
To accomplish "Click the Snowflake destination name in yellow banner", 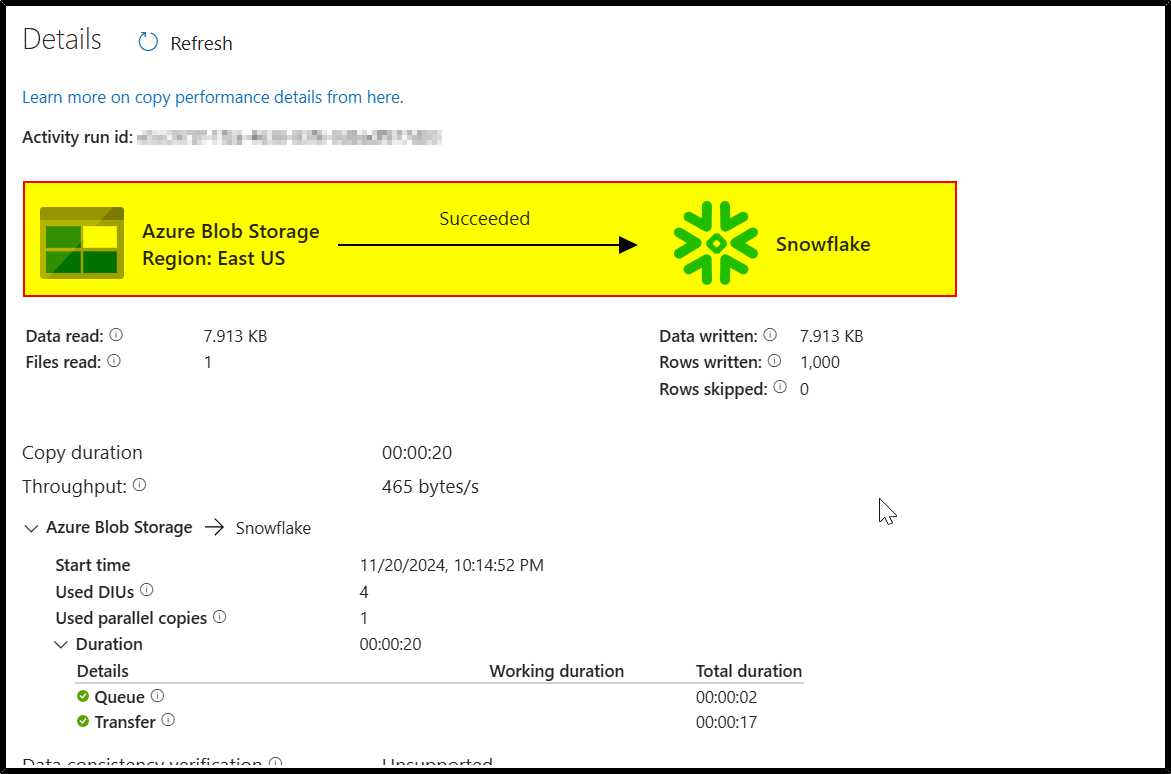I will [x=823, y=244].
